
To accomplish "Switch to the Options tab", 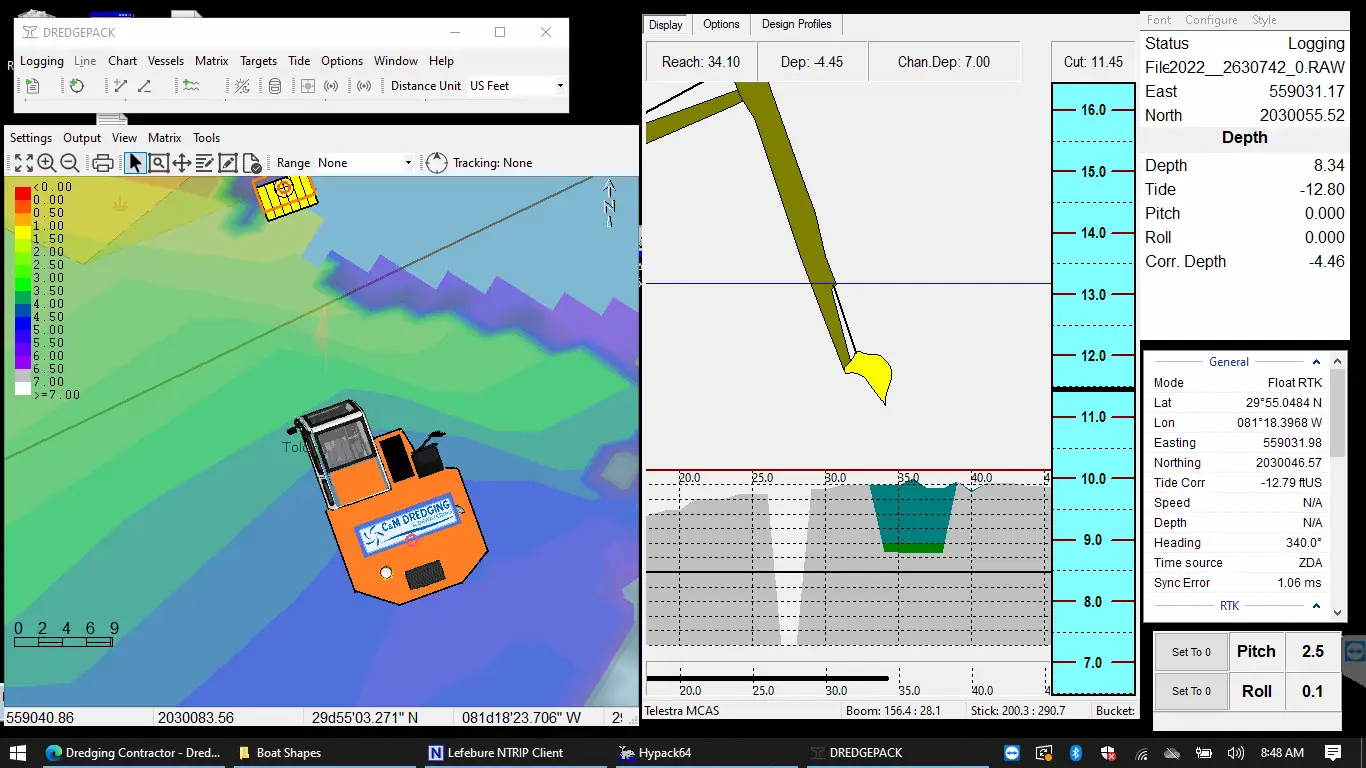I will click(721, 24).
